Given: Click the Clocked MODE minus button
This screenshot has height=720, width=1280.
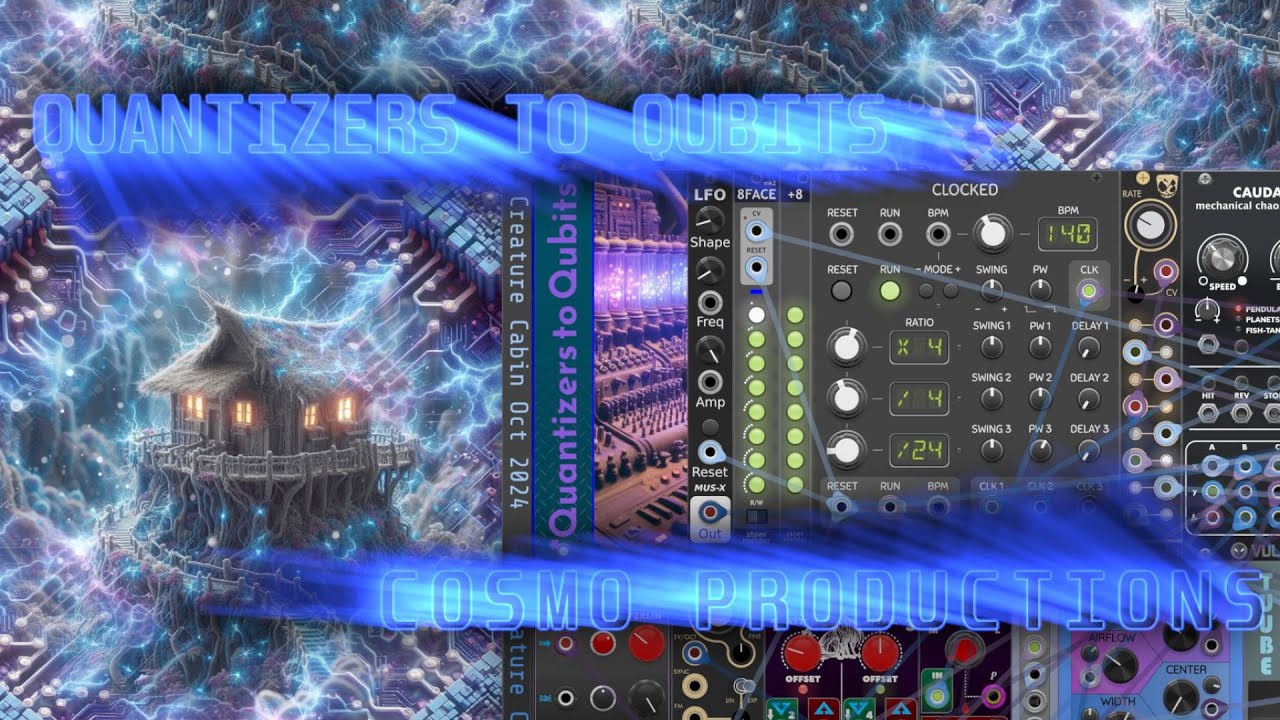Looking at the screenshot, I should pyautogui.click(x=927, y=291).
